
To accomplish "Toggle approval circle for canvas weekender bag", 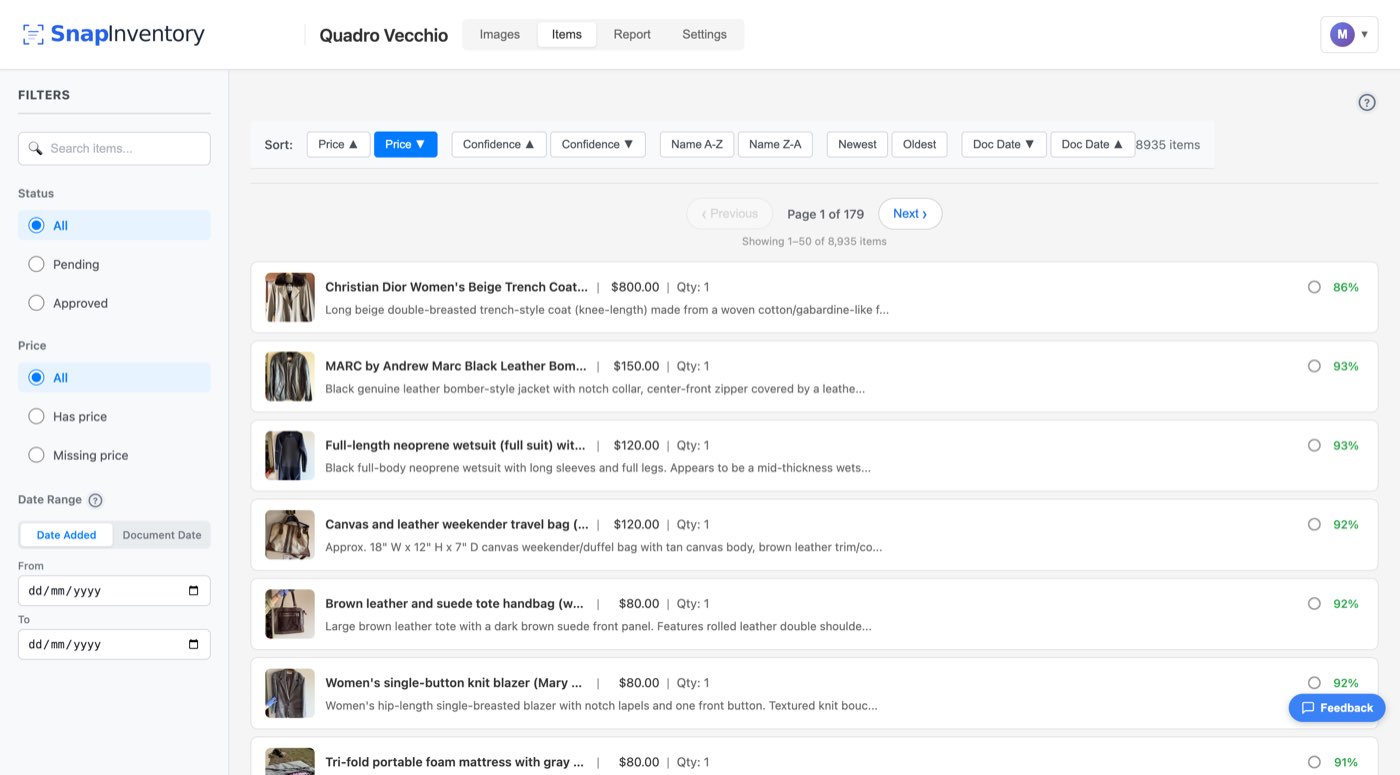I will coord(1314,524).
